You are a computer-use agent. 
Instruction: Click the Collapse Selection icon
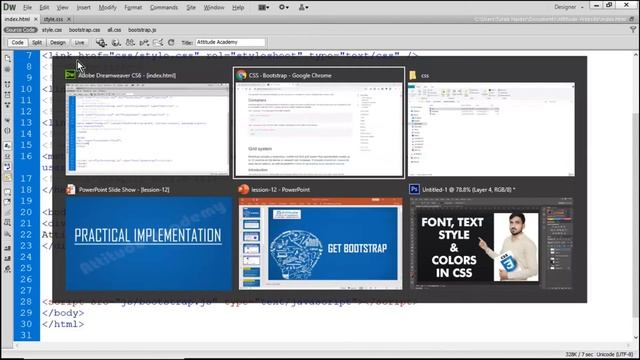7,95
